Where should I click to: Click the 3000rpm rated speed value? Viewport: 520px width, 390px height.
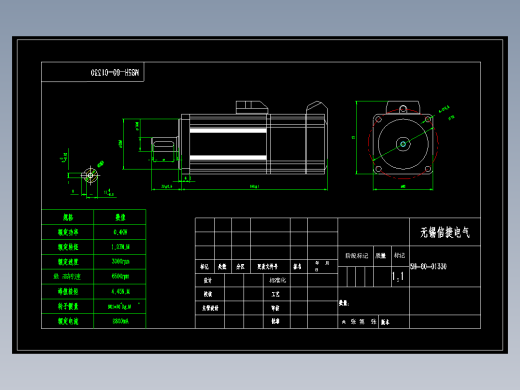click(120, 261)
